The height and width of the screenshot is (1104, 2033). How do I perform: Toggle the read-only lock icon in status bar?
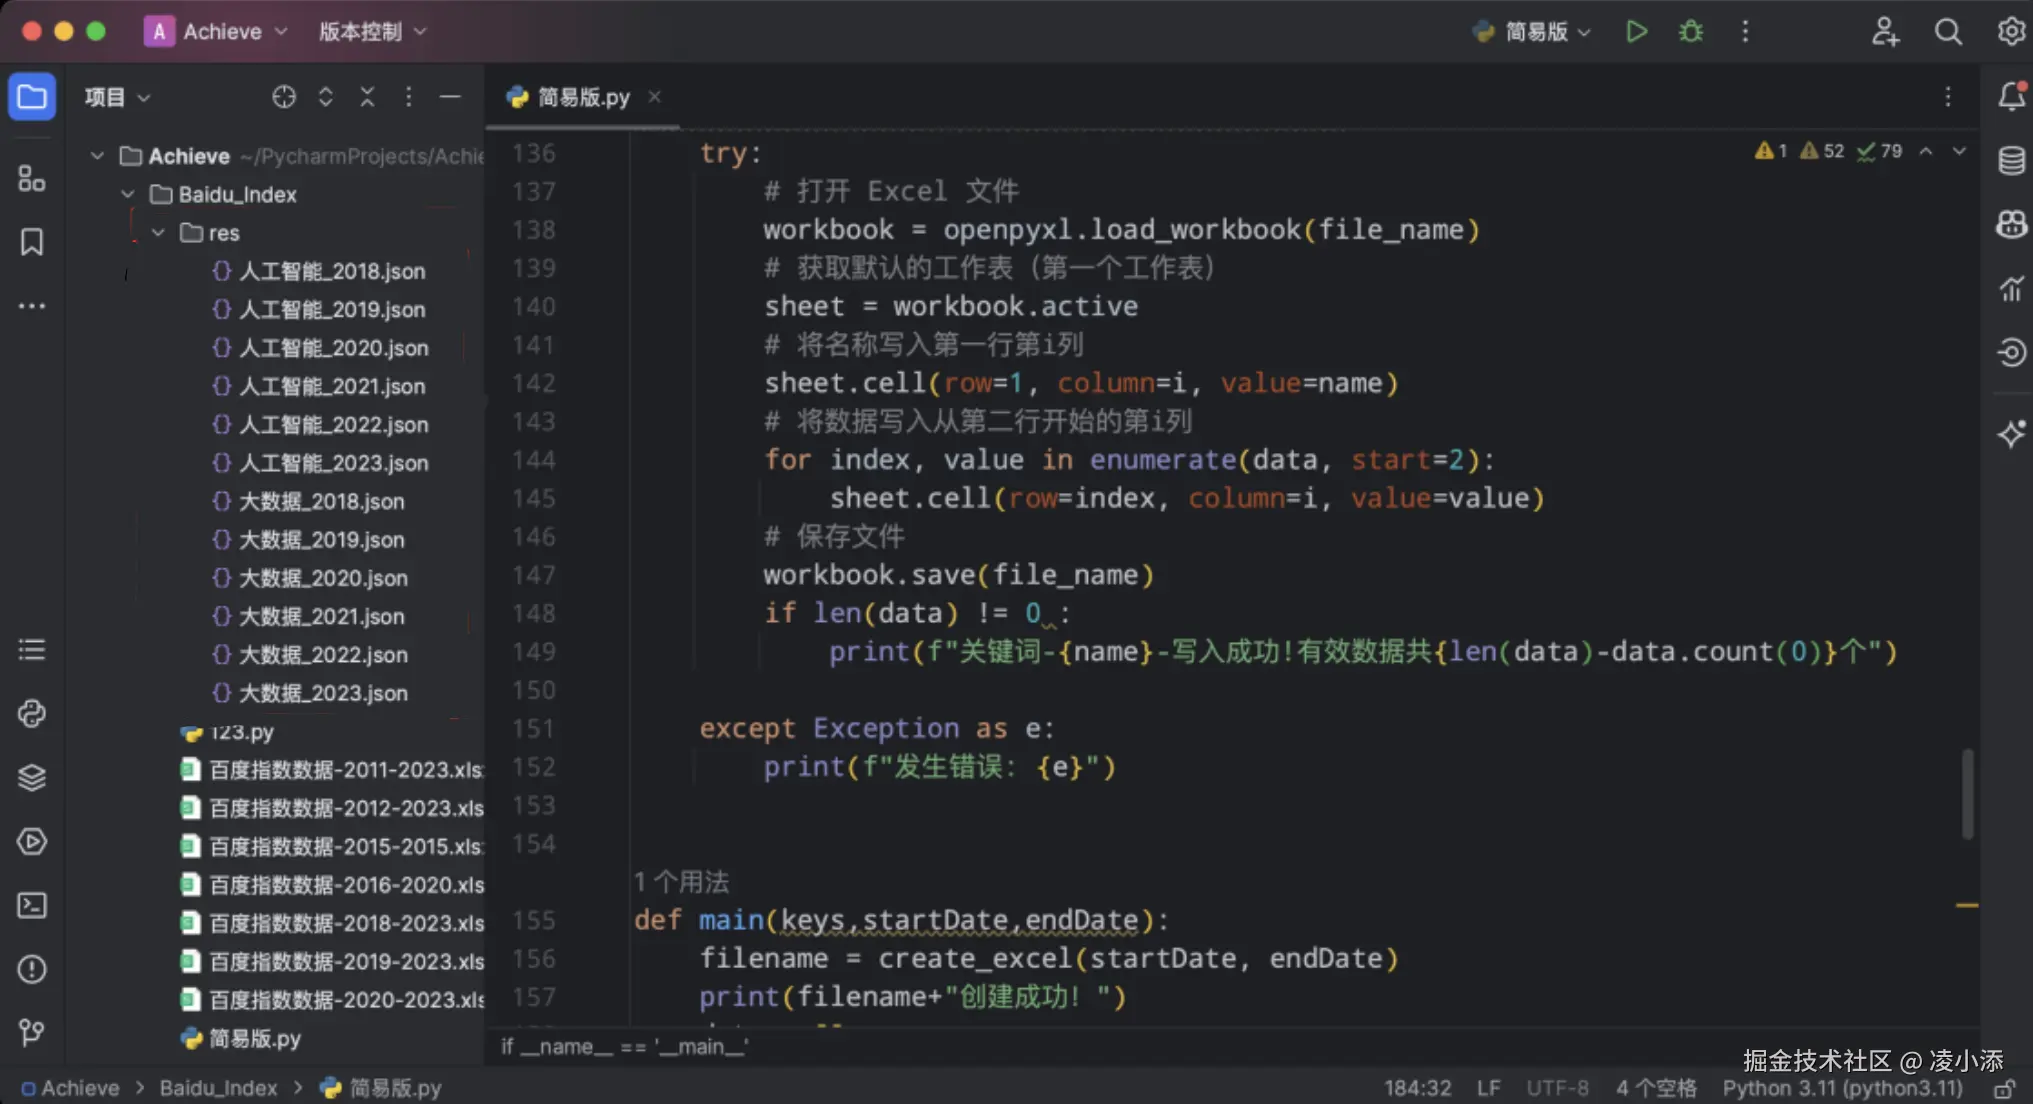2004,1088
